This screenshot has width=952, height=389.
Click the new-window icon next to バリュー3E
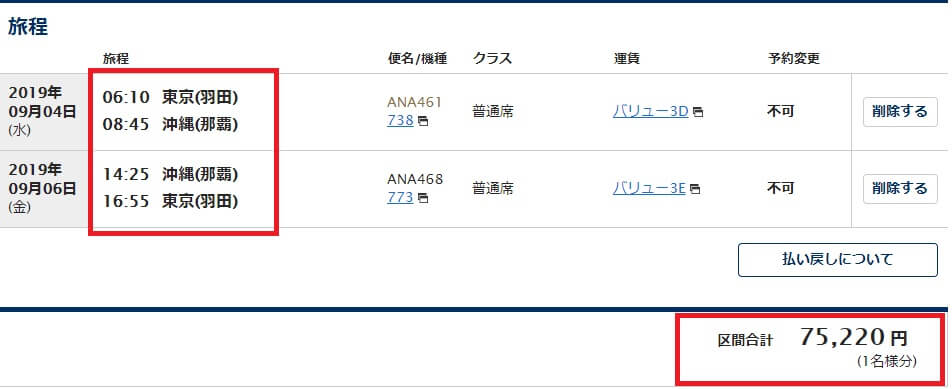point(695,189)
